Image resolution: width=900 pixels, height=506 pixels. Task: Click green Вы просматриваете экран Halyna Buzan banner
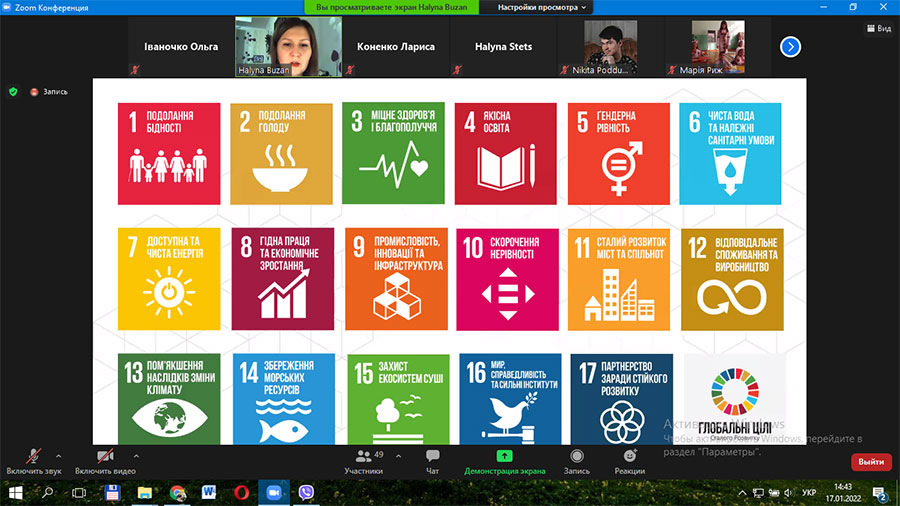(x=391, y=7)
